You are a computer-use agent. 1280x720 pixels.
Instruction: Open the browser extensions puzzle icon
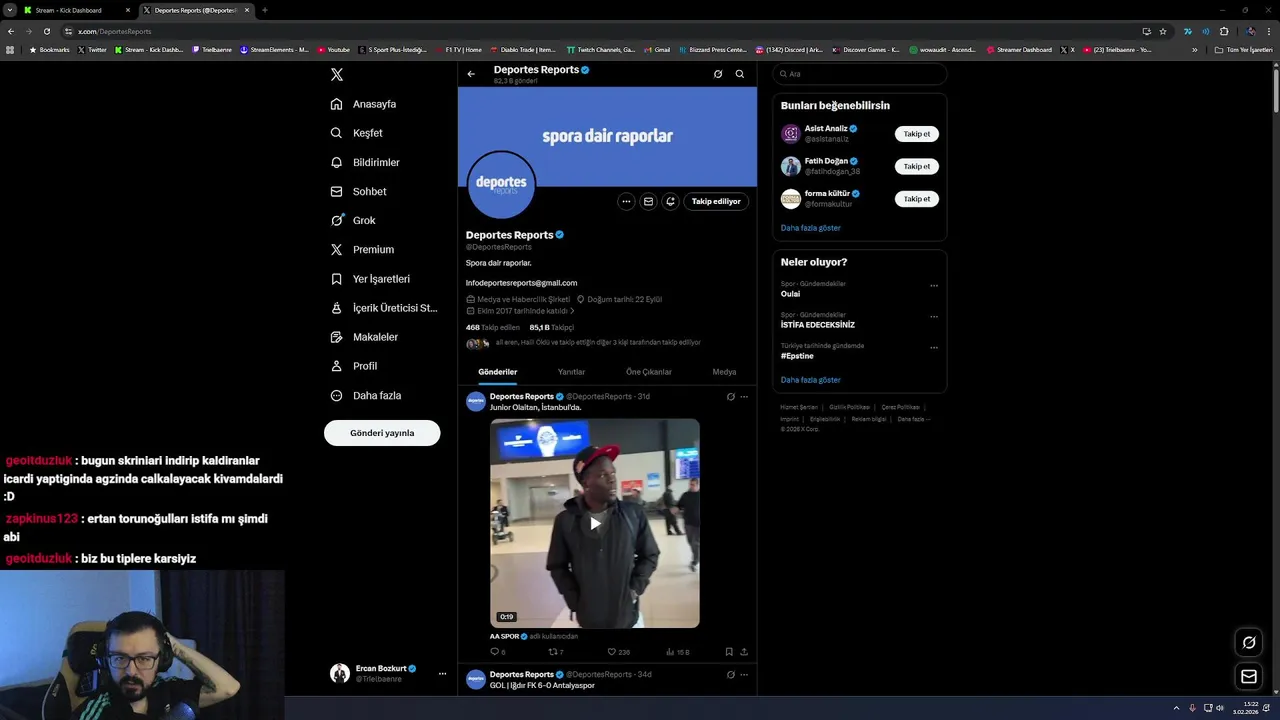pos(1224,31)
